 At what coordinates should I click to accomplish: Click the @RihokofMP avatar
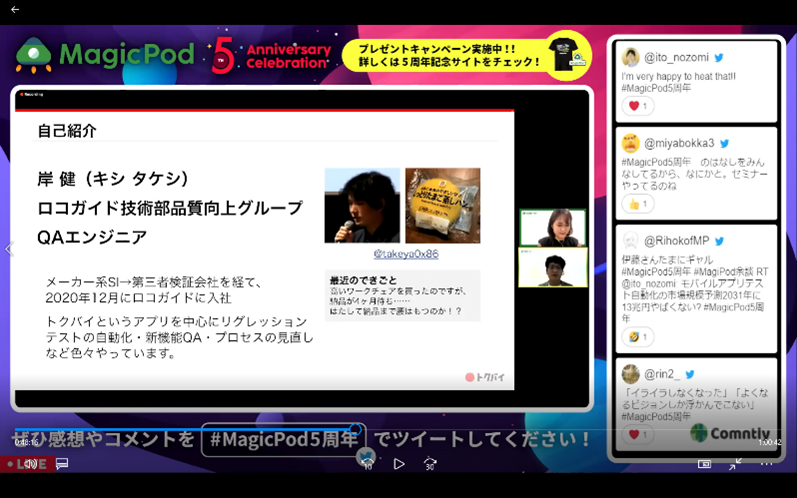click(630, 241)
